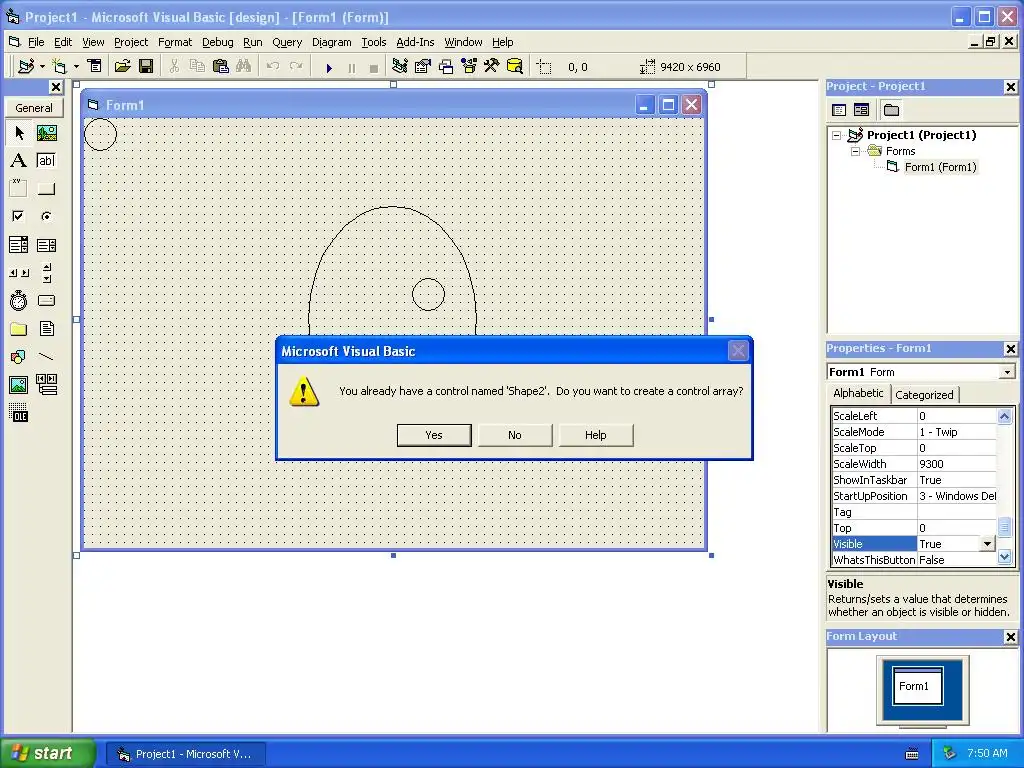
Task: Open Object Browser from toolbar
Action: click(x=469, y=67)
